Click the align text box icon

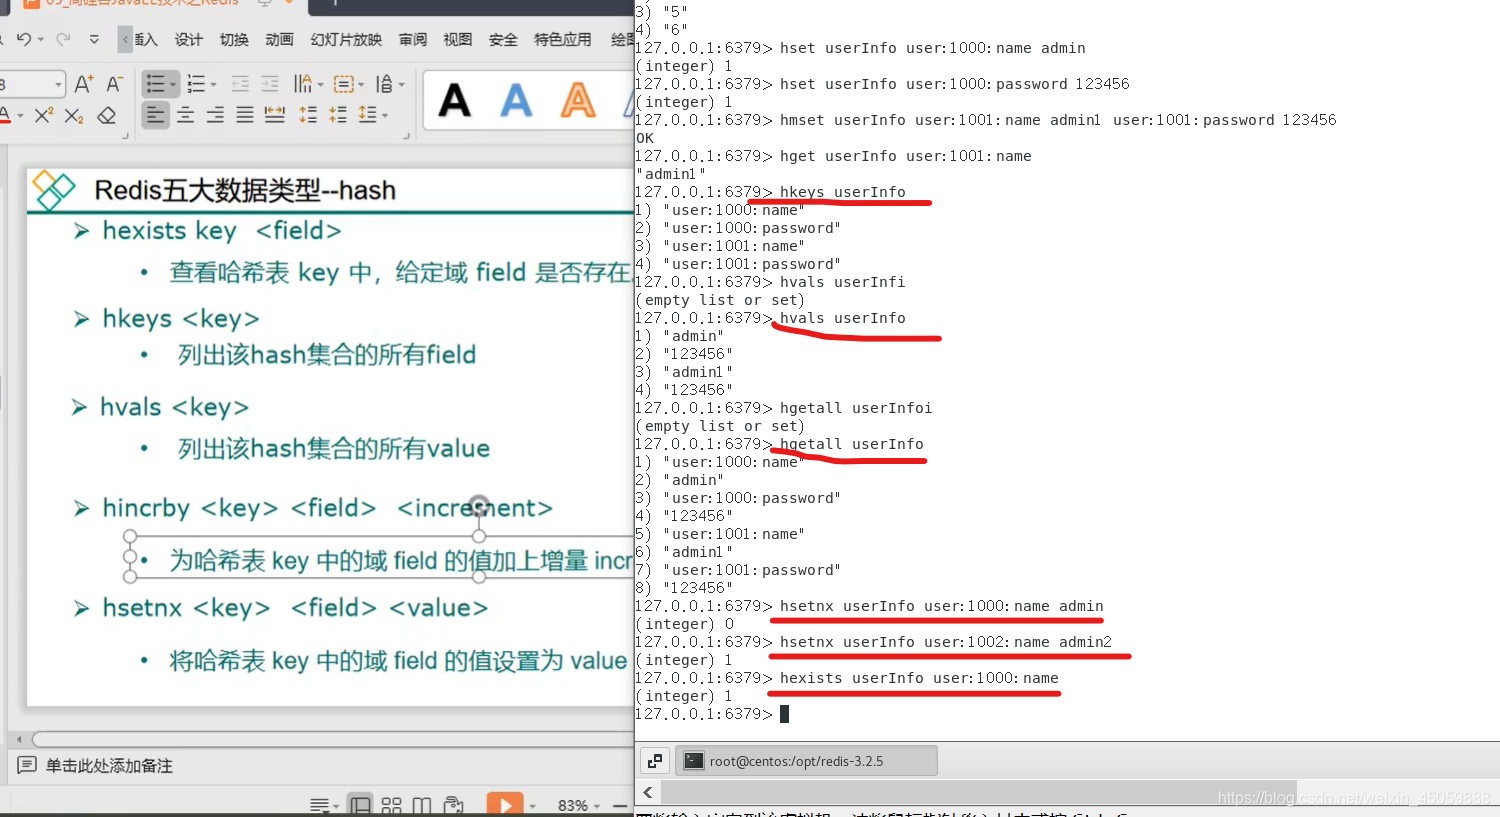coord(343,84)
